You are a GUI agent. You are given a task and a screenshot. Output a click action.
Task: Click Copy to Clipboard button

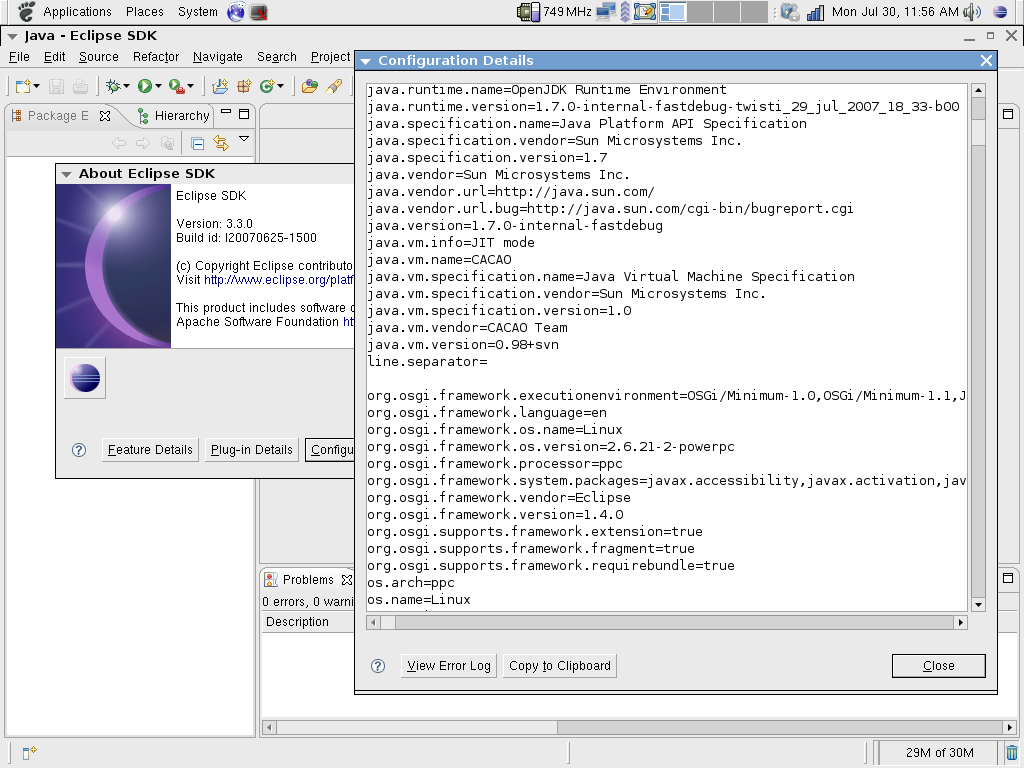point(560,666)
